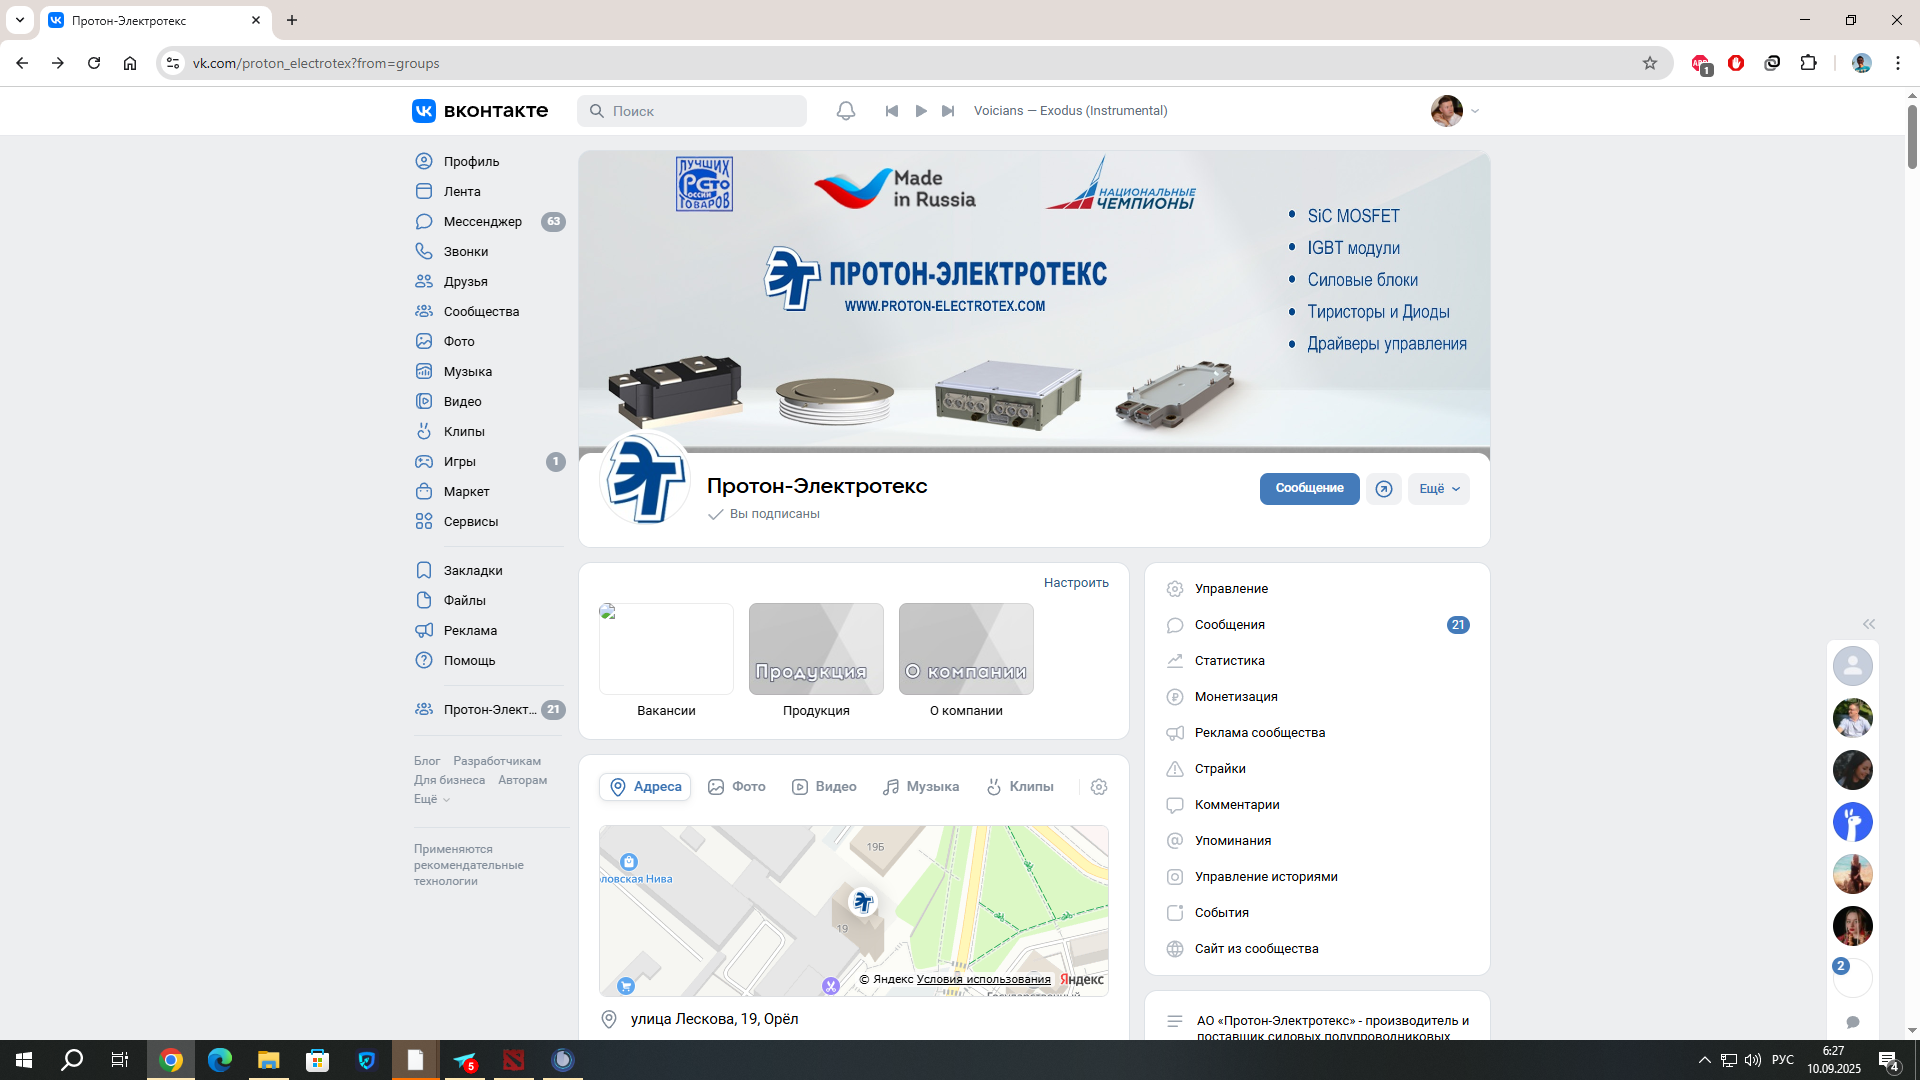Expand footer Ещё links
Image resolution: width=1920 pixels, height=1080 pixels.
coord(431,800)
